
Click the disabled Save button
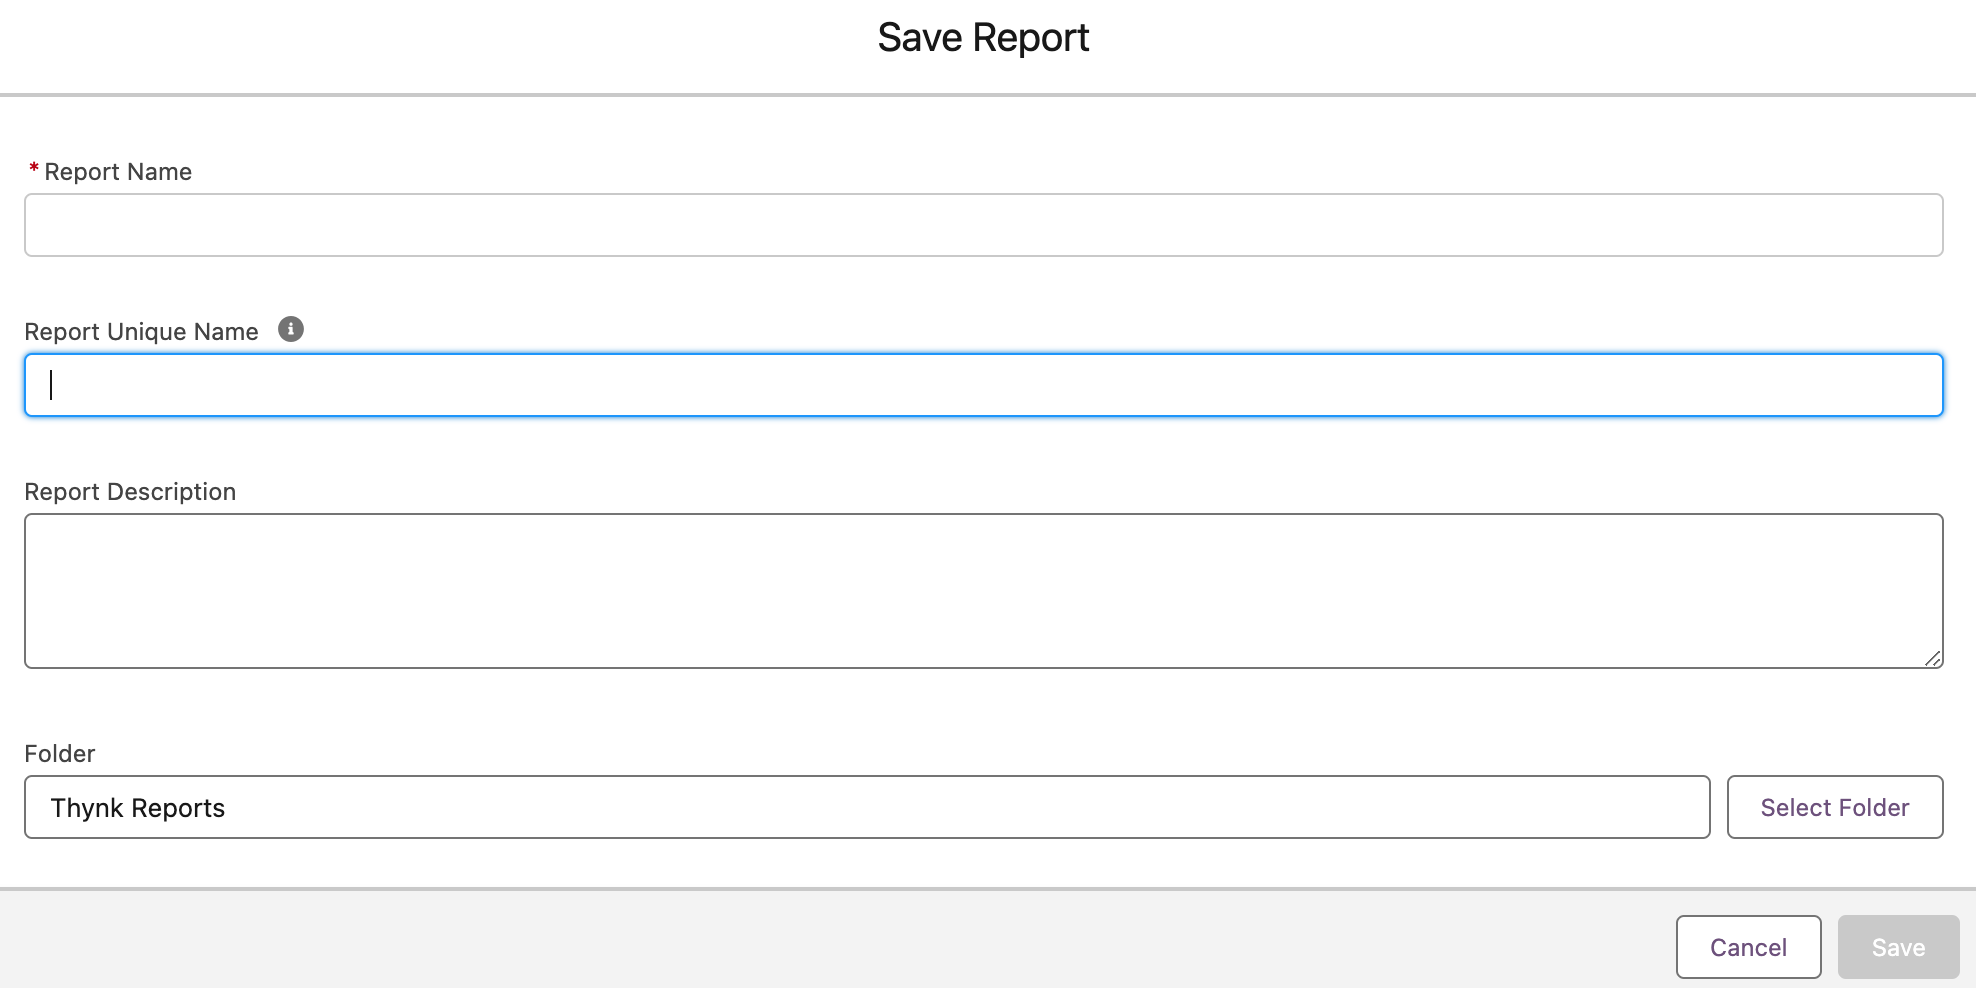pyautogui.click(x=1898, y=947)
